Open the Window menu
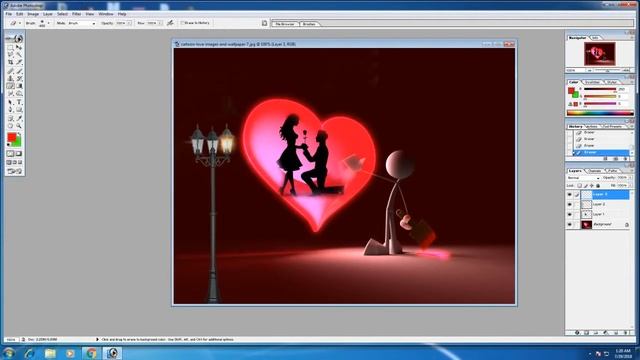Screen dimensions: 640x360 (106, 14)
